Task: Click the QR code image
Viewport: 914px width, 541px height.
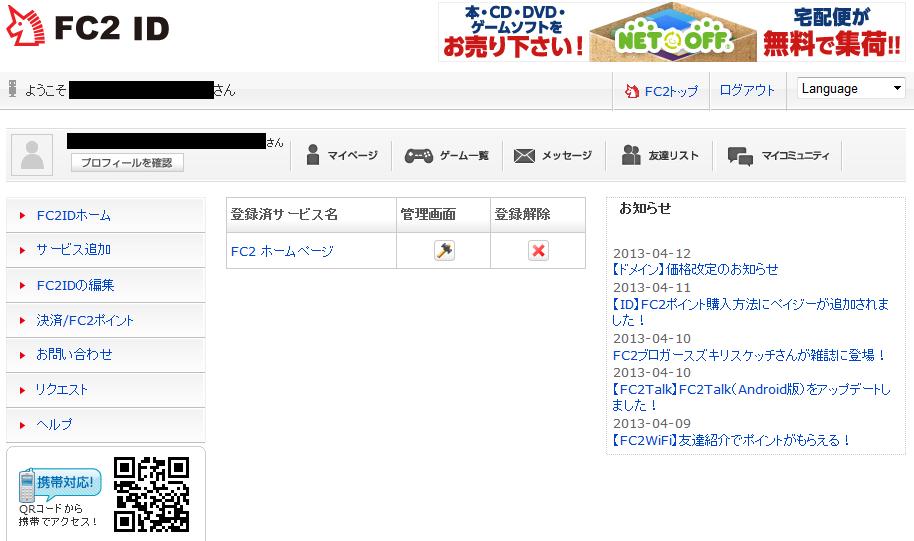Action: coord(152,494)
